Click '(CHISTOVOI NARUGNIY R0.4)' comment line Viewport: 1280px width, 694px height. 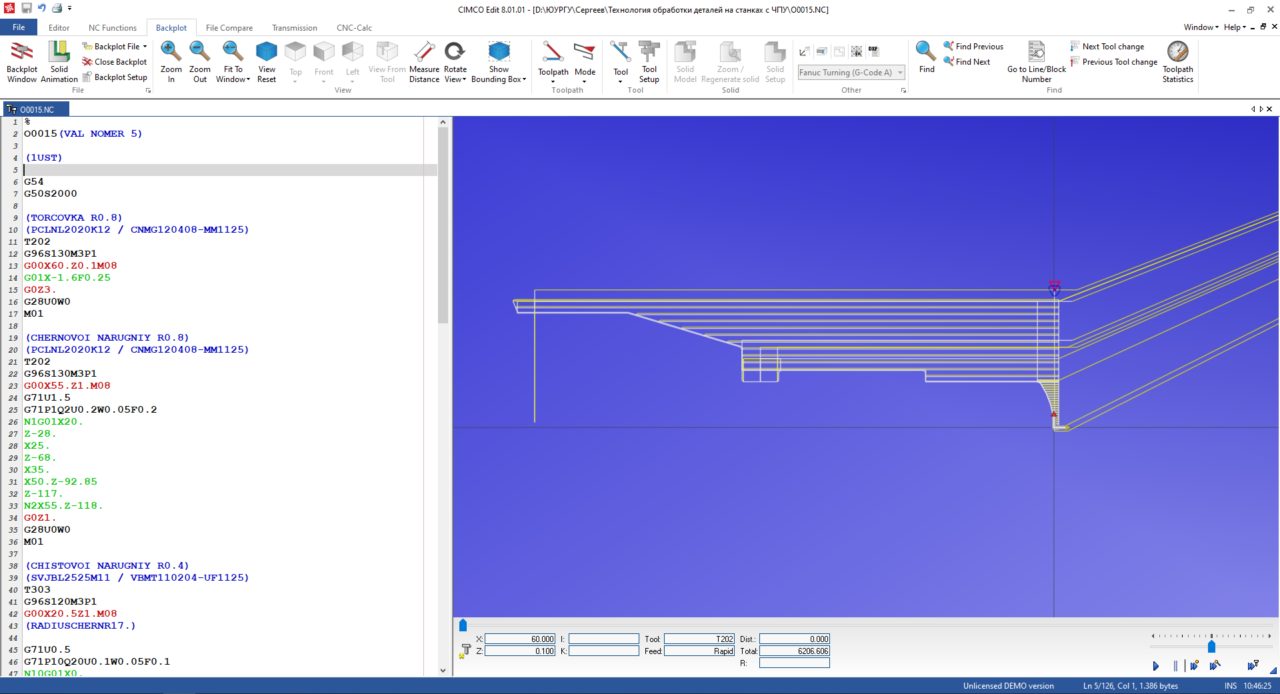point(107,566)
